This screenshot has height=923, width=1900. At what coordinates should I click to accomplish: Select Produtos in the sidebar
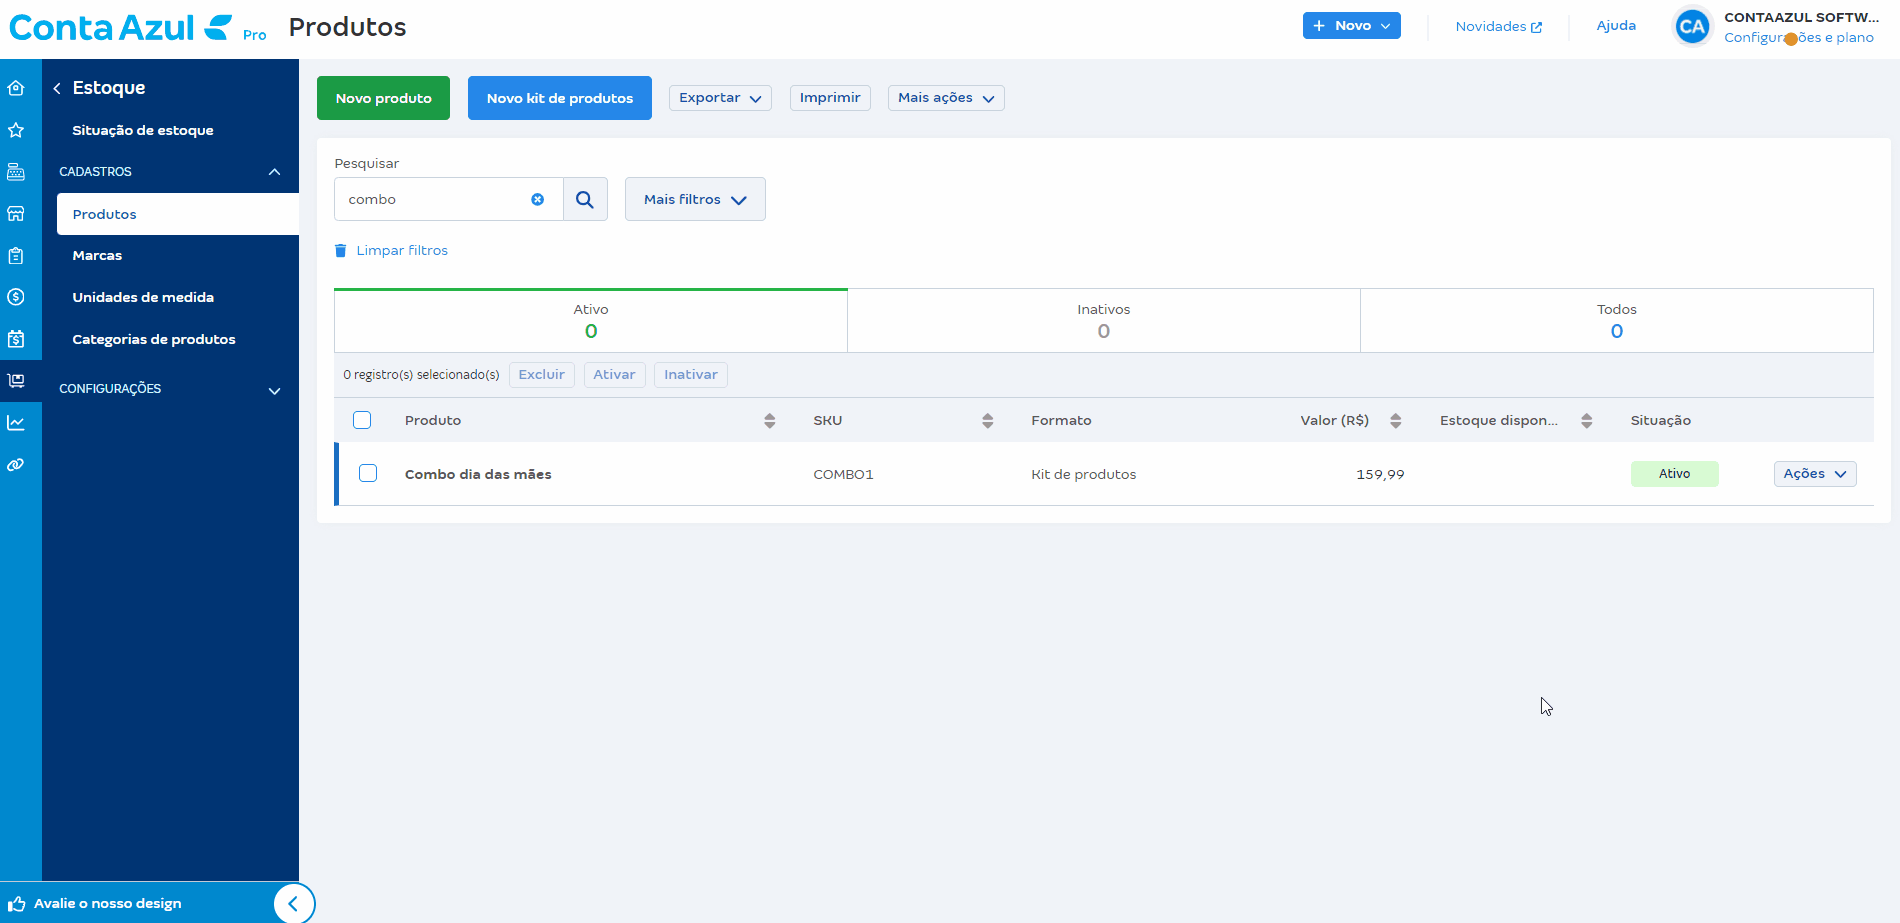178,214
